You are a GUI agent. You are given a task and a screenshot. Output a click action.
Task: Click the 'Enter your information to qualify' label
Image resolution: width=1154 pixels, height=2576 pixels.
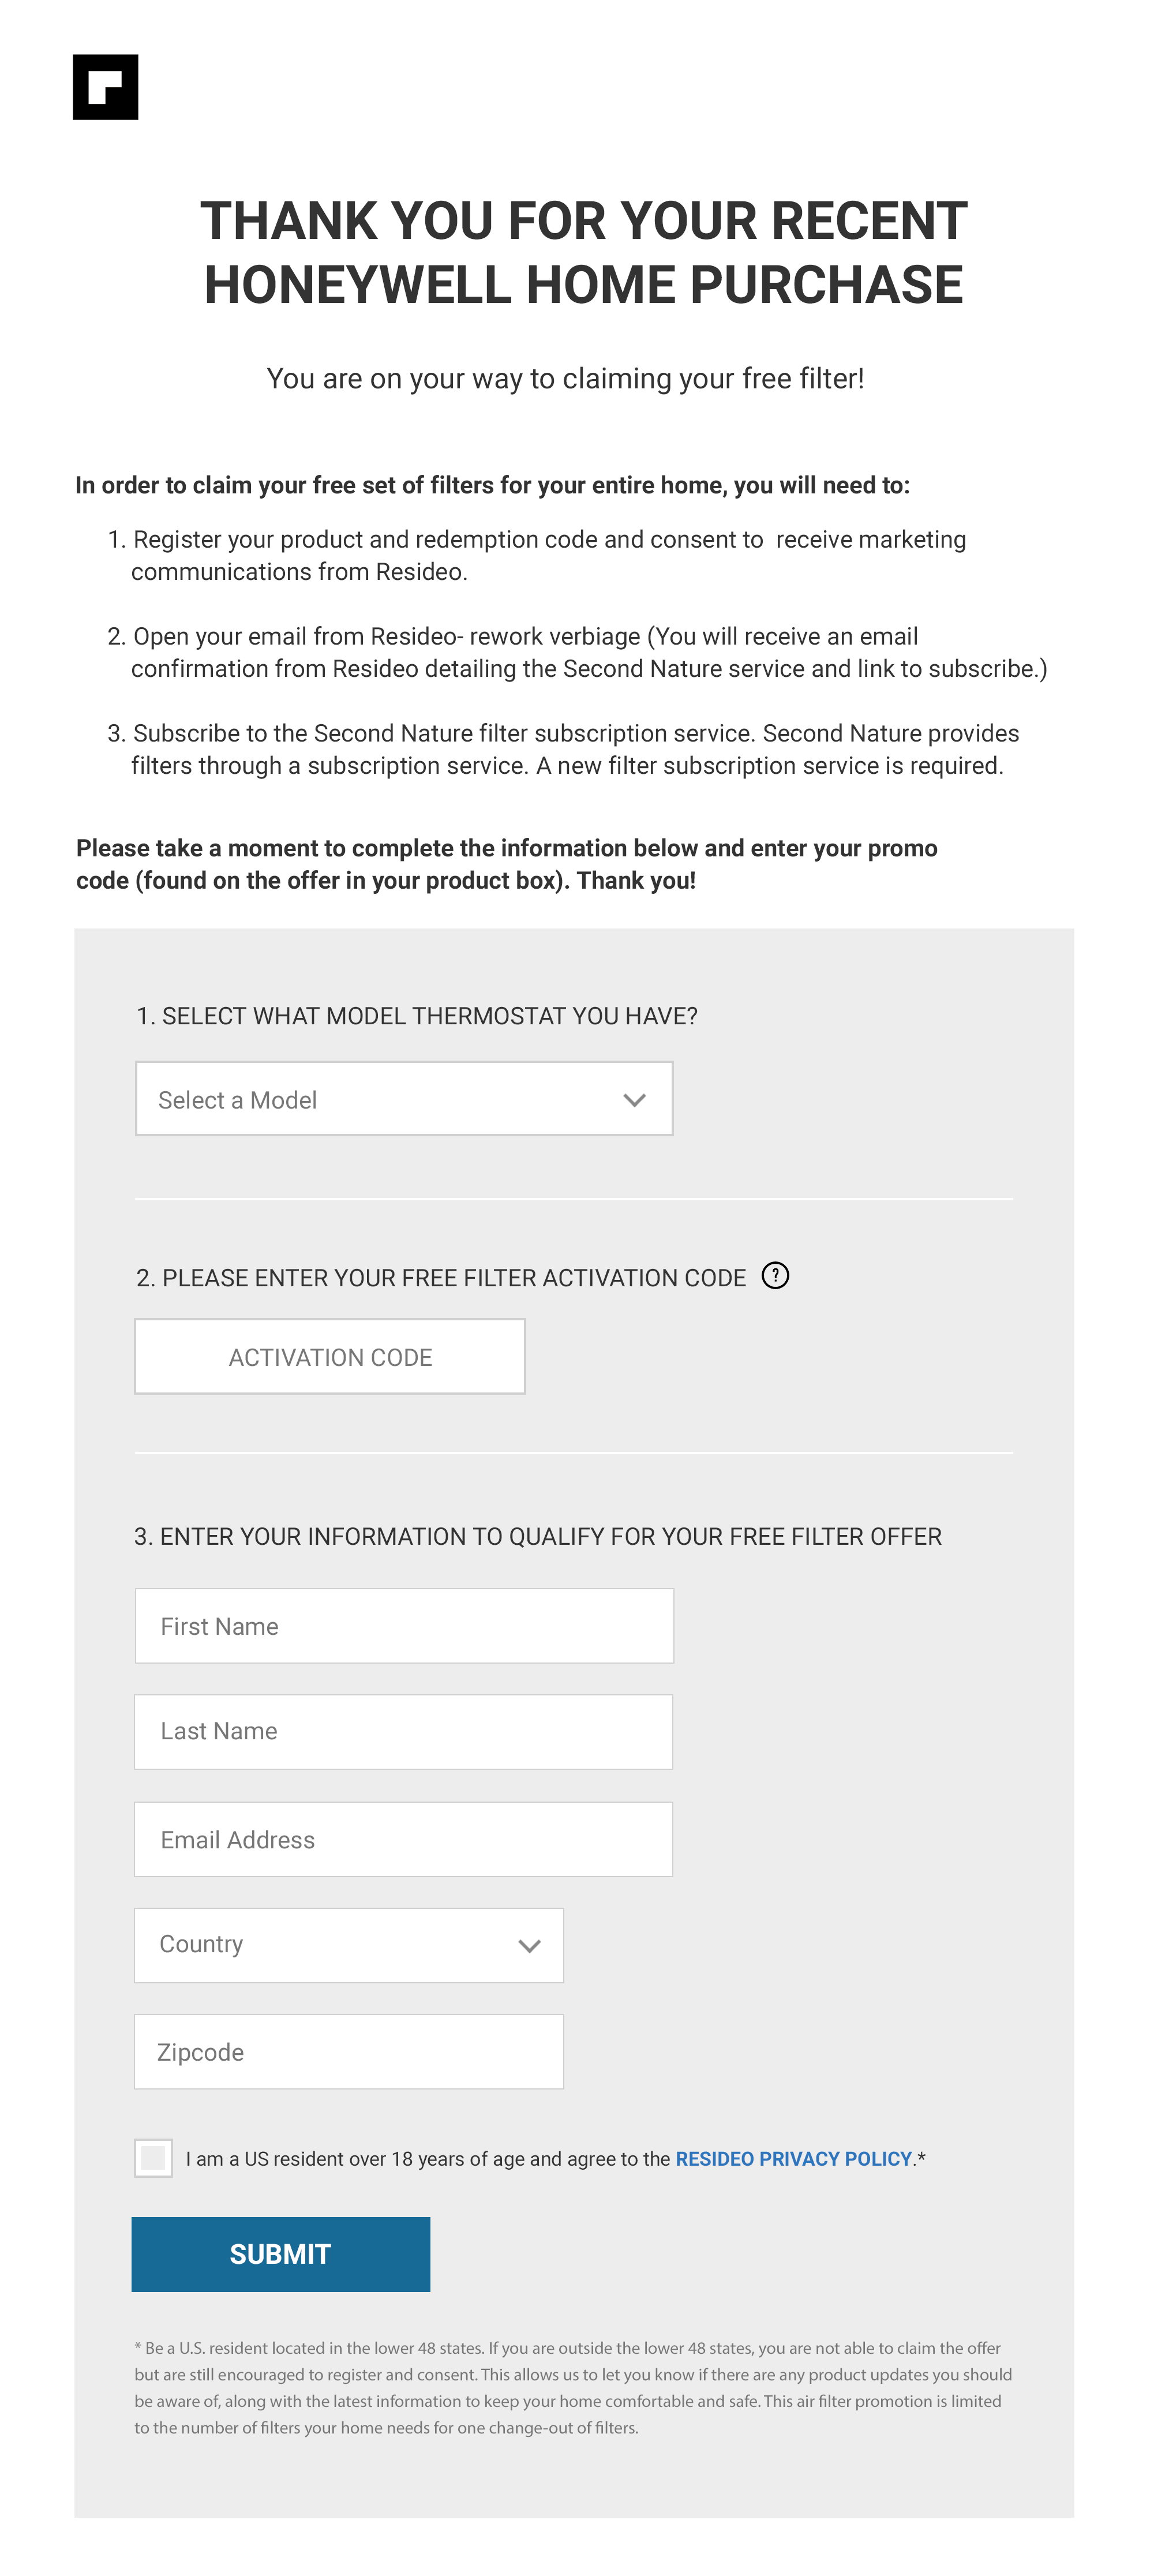click(x=538, y=1536)
